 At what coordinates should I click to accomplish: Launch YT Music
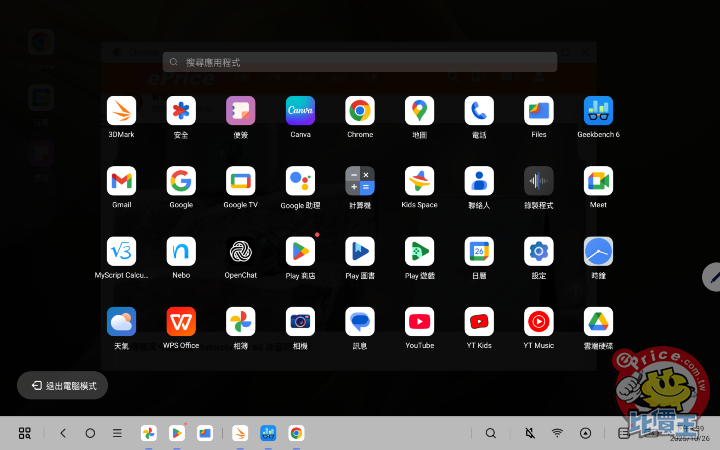[539, 321]
